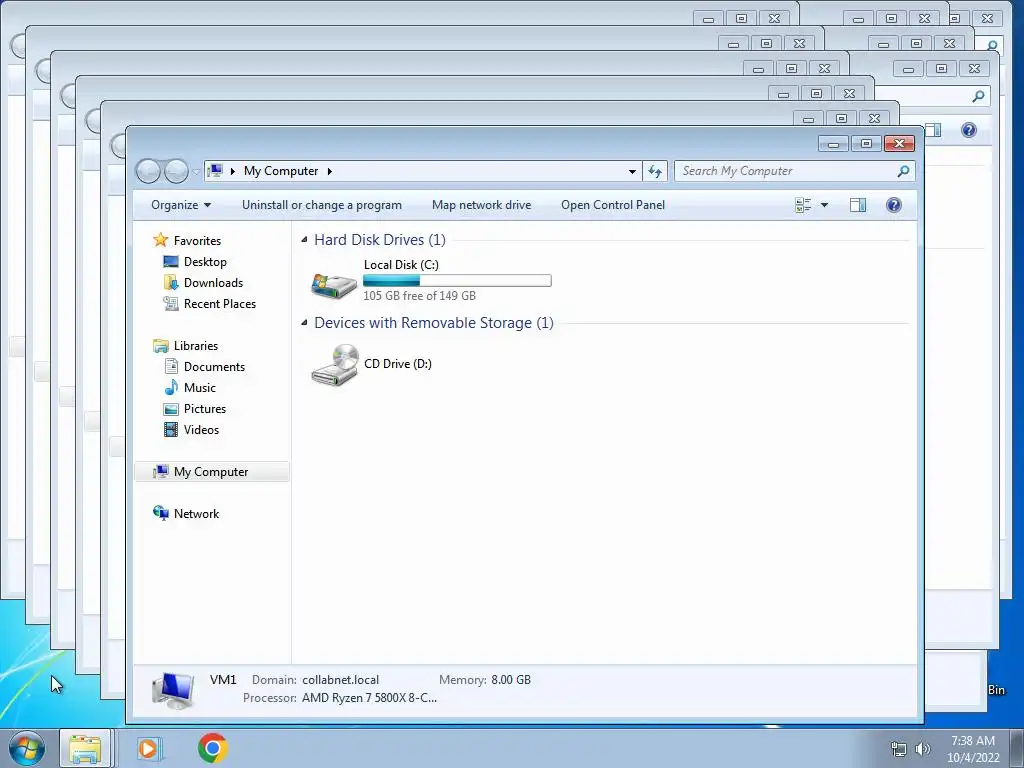Open the Documents library
The height and width of the screenshot is (768, 1024).
[x=214, y=366]
